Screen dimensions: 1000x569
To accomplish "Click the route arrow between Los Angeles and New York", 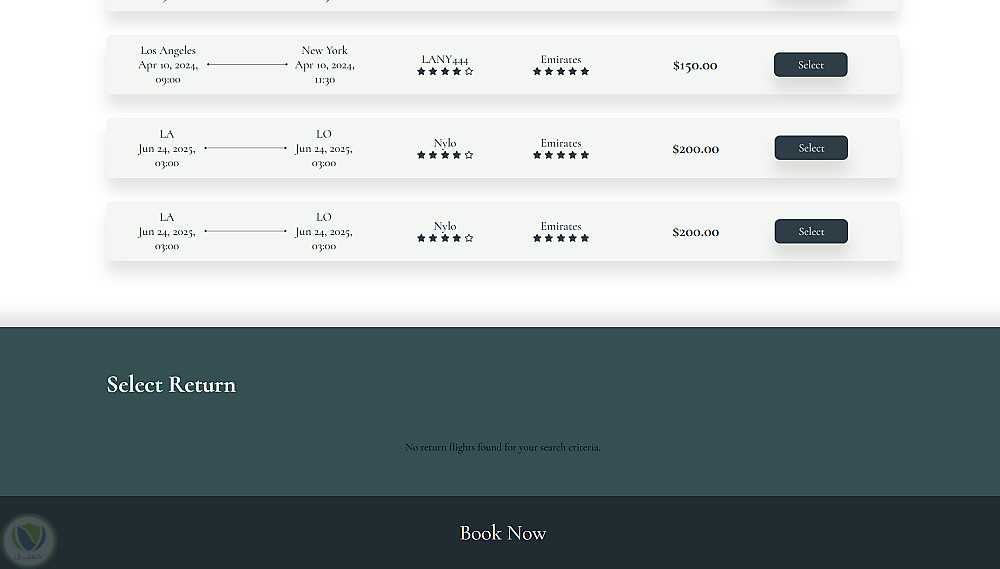I will pos(247,65).
